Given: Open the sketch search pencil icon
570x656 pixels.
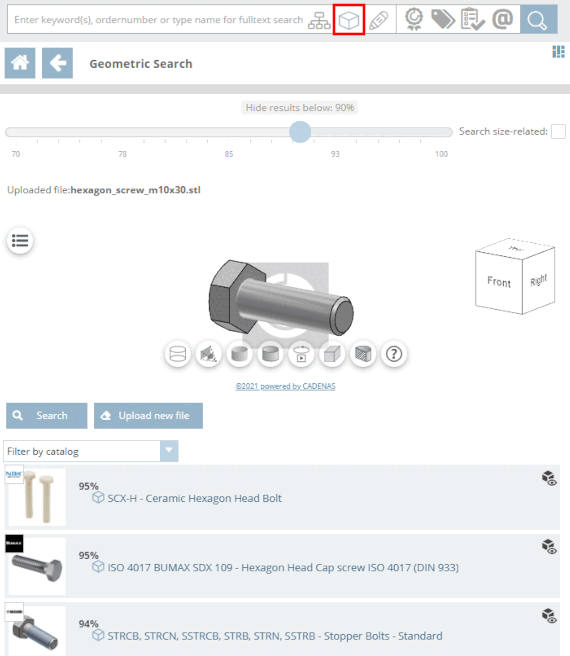Looking at the screenshot, I should 379,20.
